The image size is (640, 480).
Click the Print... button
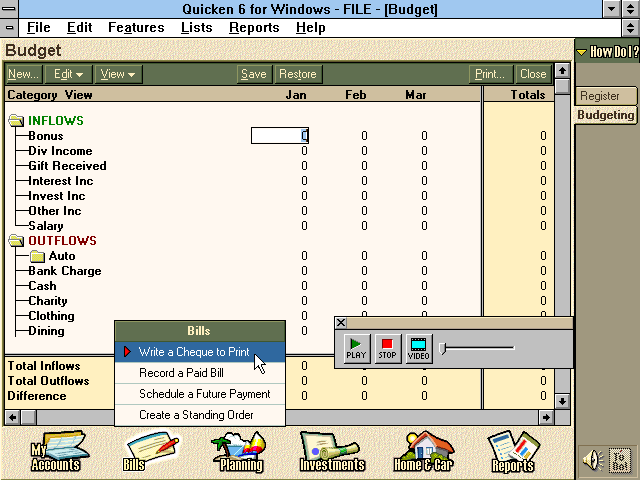click(491, 74)
